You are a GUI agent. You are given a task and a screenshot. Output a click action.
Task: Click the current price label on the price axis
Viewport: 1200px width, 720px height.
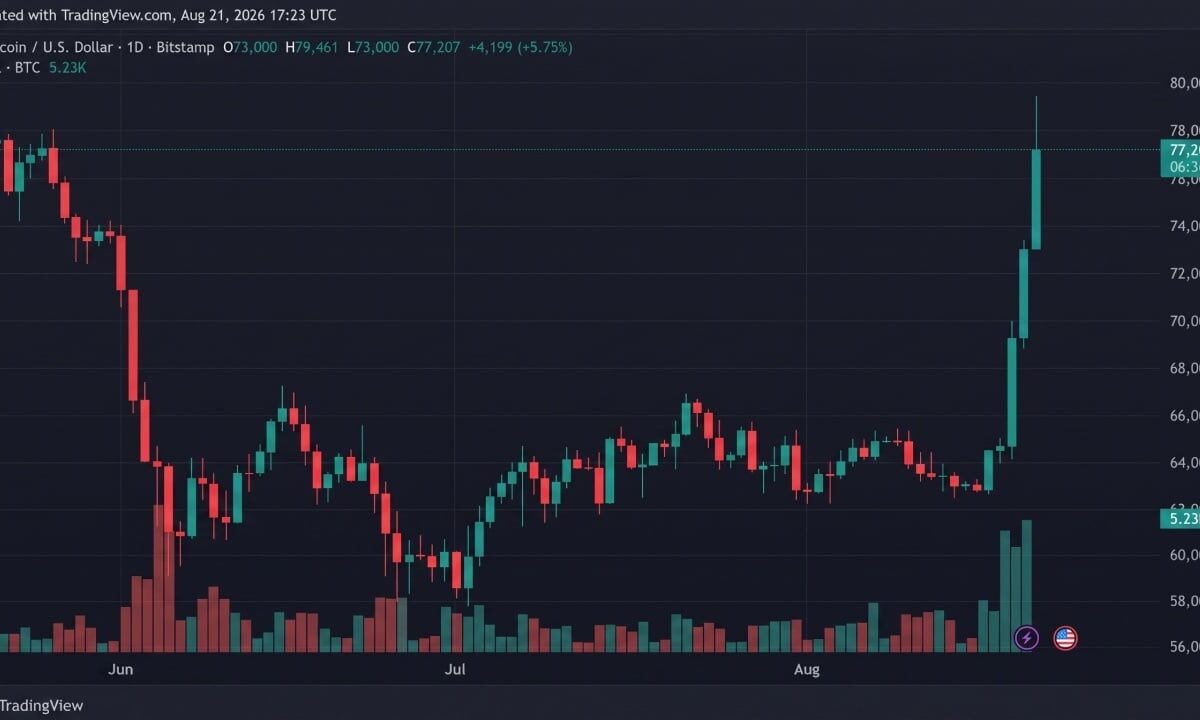pyautogui.click(x=1181, y=149)
